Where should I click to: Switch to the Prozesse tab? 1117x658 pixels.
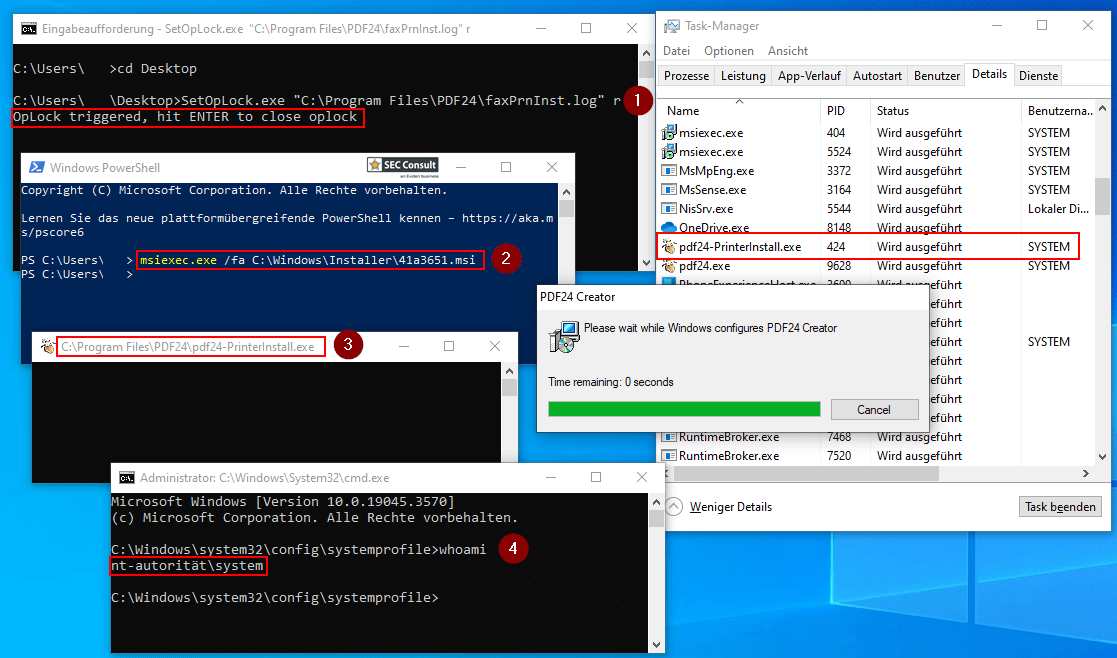coord(685,74)
